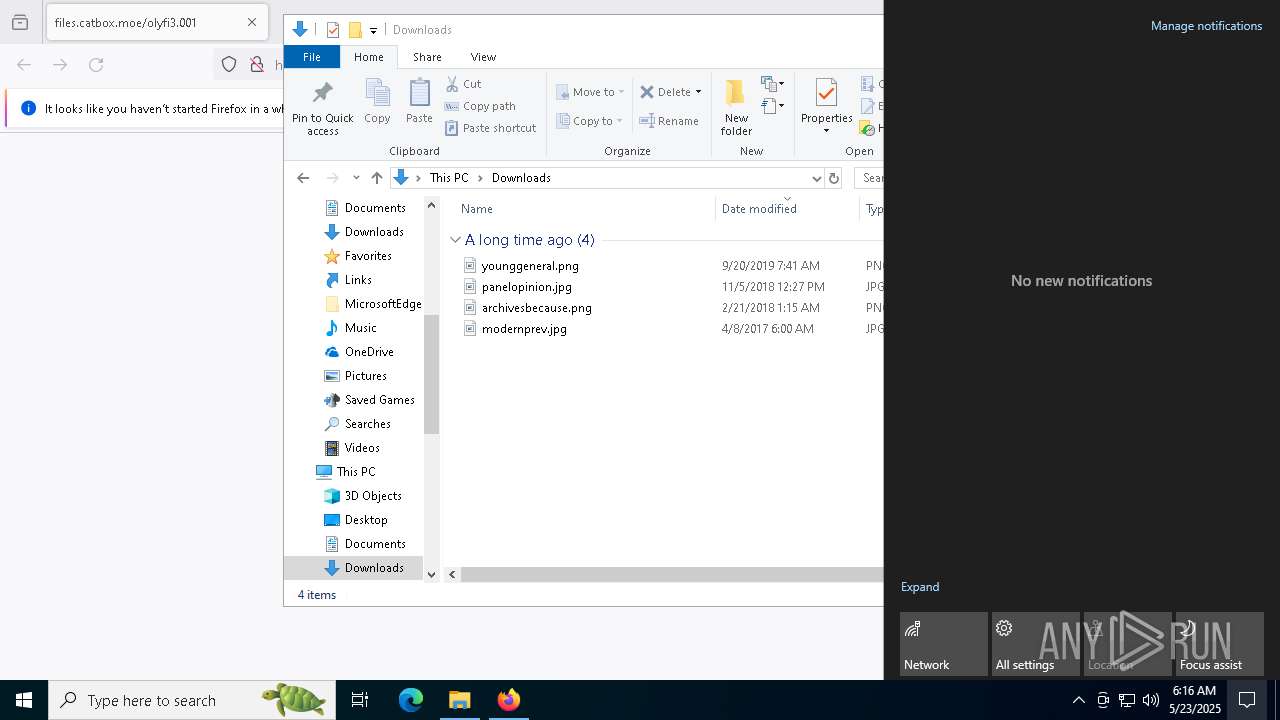
Task: Open All settings quick action tile
Action: (x=1036, y=644)
